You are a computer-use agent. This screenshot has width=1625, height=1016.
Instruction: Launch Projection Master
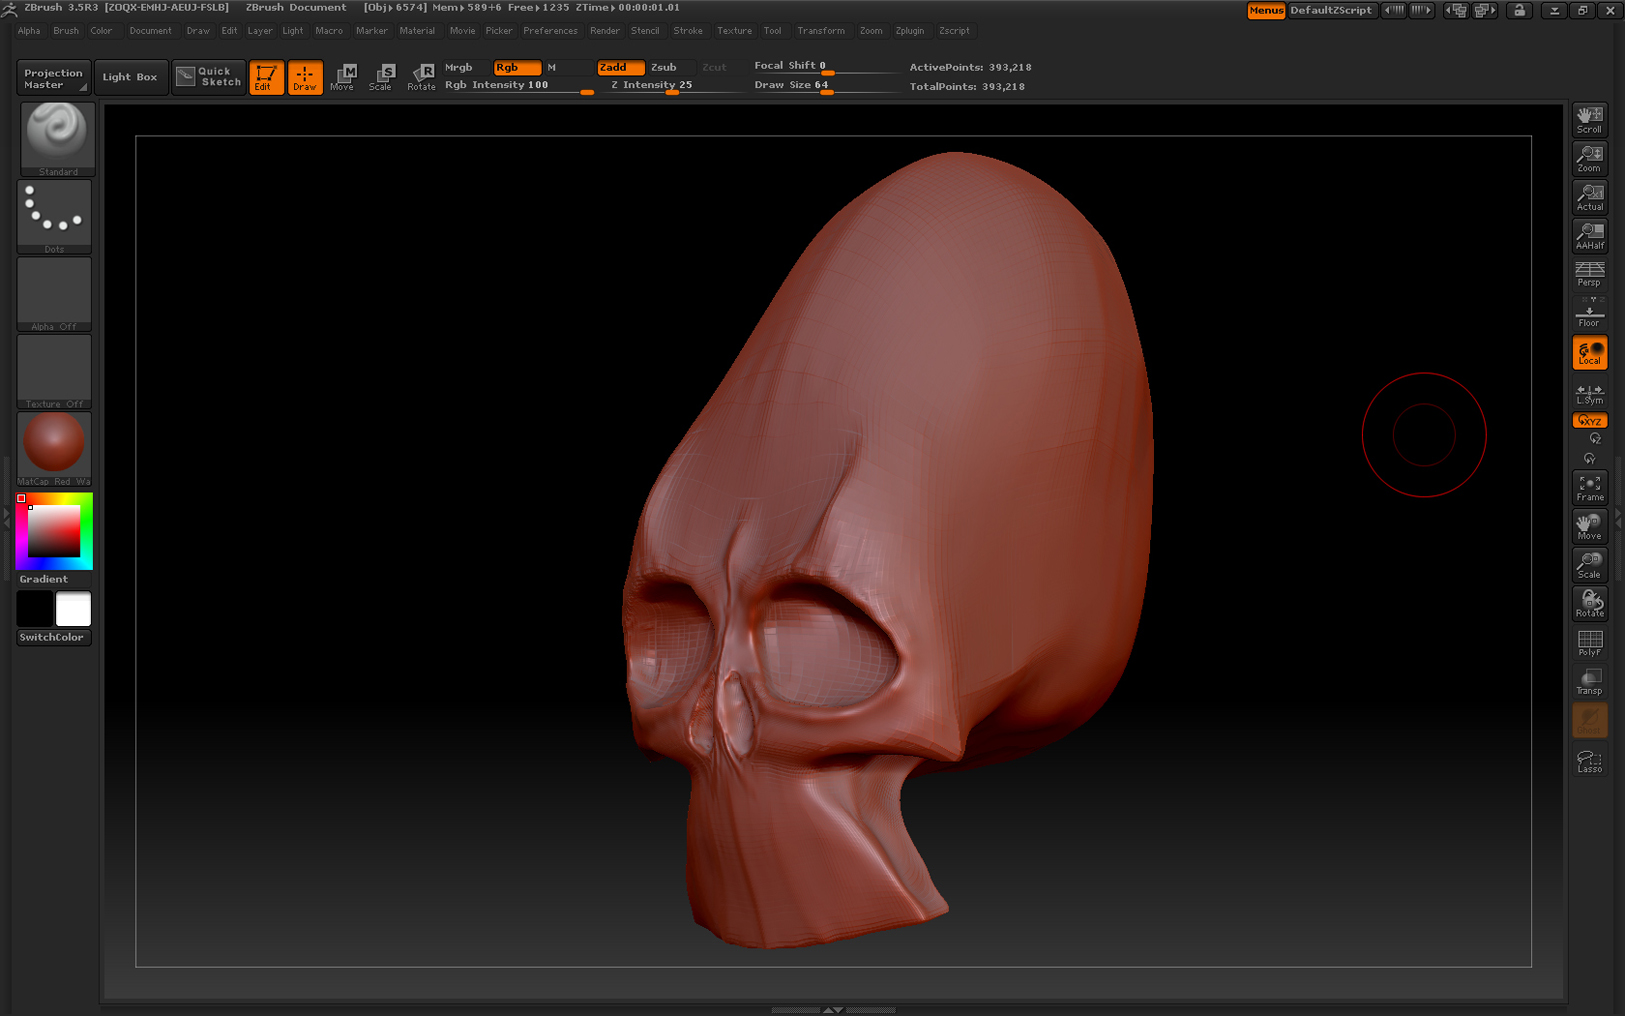pos(53,77)
